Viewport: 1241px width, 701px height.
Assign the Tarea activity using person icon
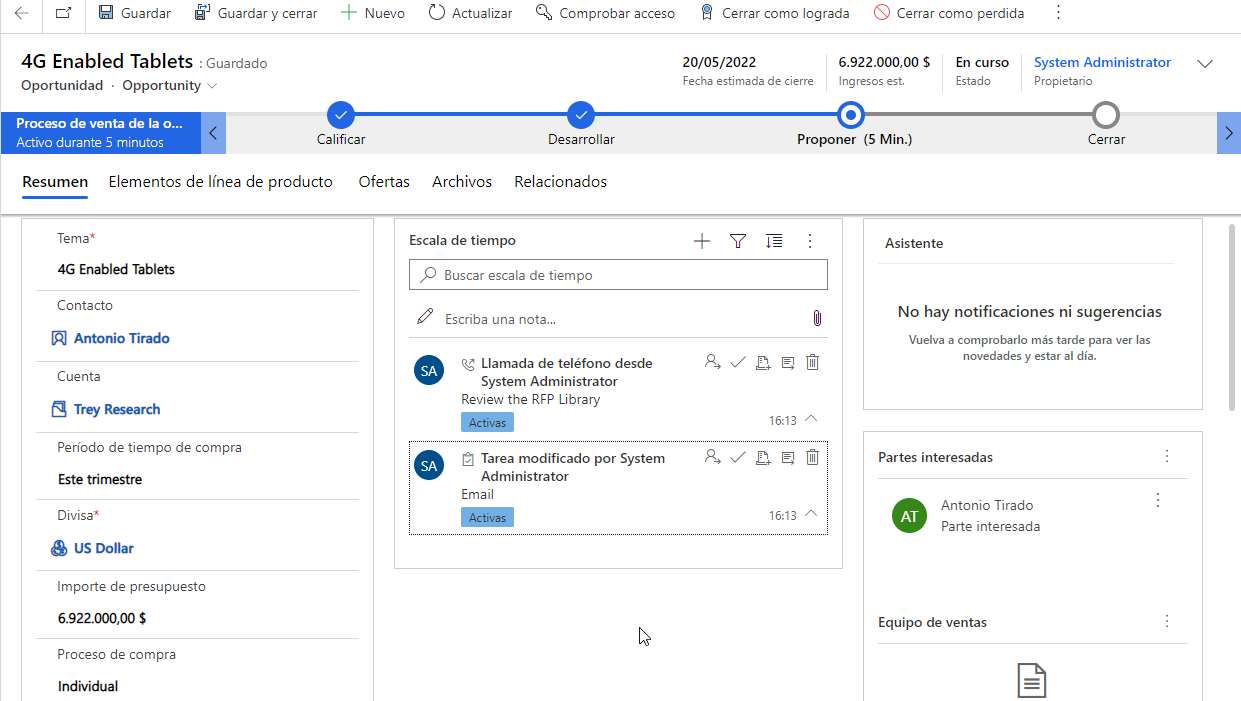[712, 457]
